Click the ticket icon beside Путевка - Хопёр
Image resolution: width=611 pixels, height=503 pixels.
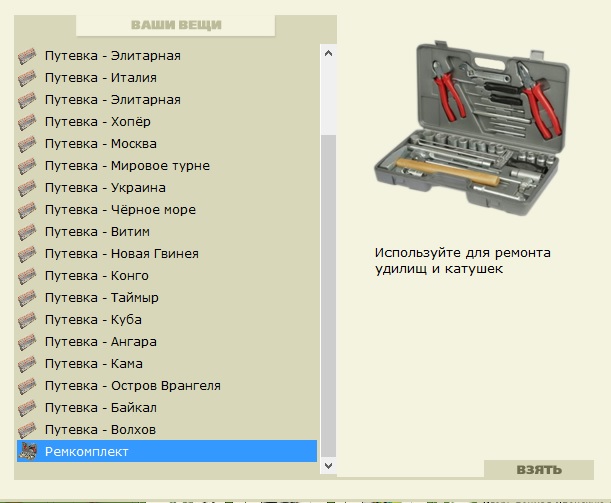tap(27, 122)
